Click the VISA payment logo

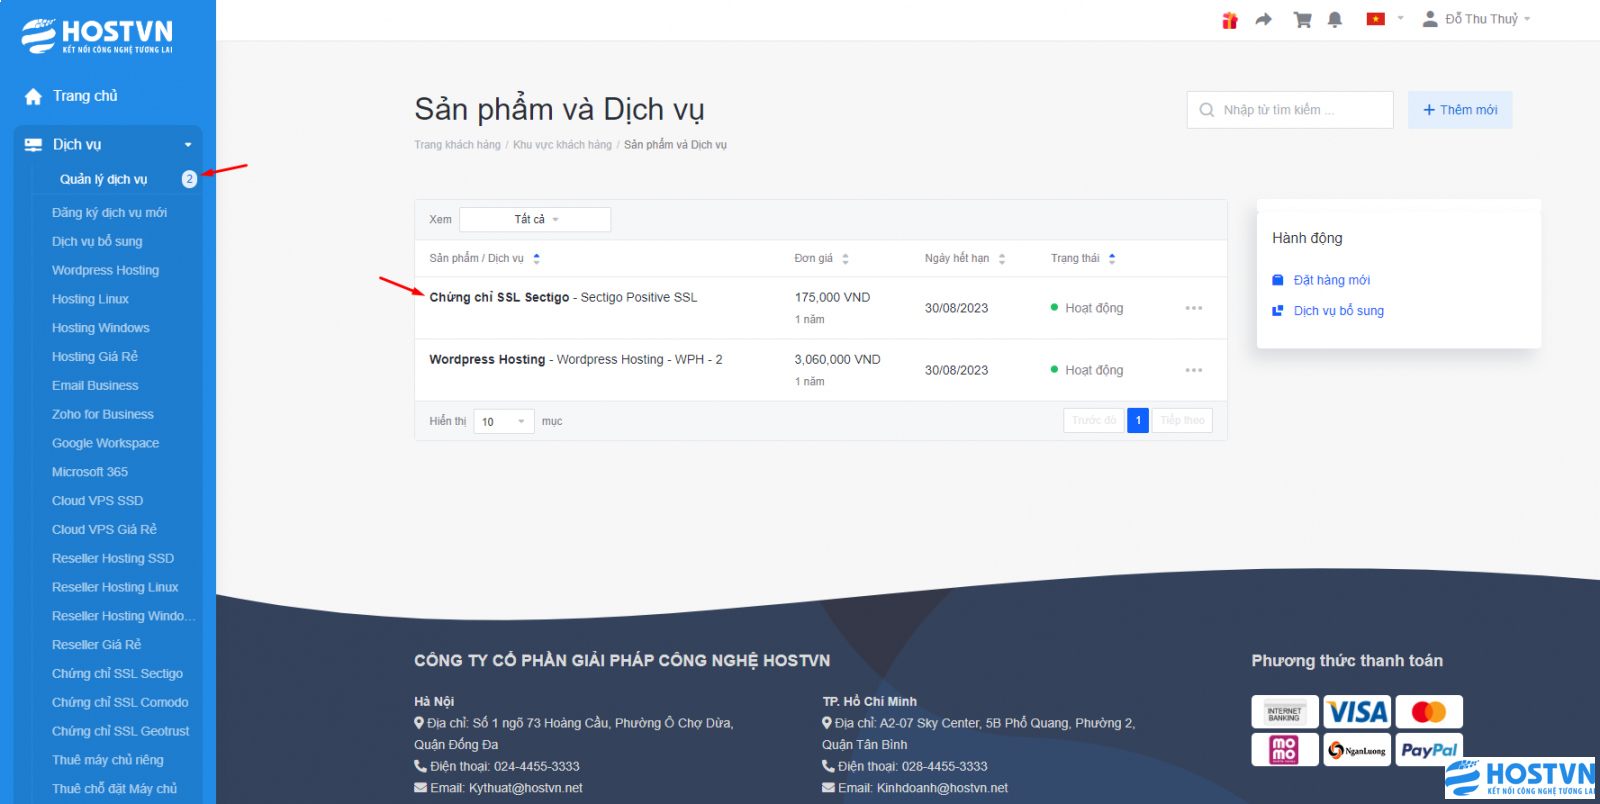[1357, 712]
